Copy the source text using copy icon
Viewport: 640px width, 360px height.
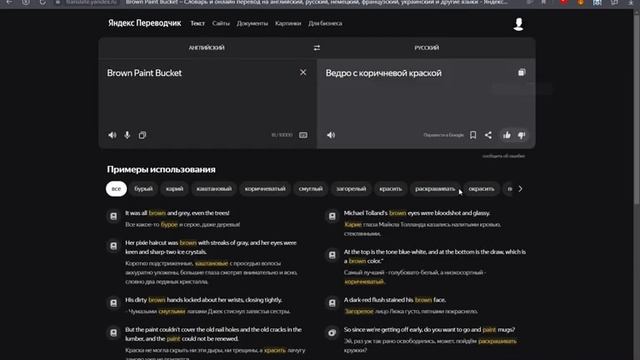click(142, 135)
